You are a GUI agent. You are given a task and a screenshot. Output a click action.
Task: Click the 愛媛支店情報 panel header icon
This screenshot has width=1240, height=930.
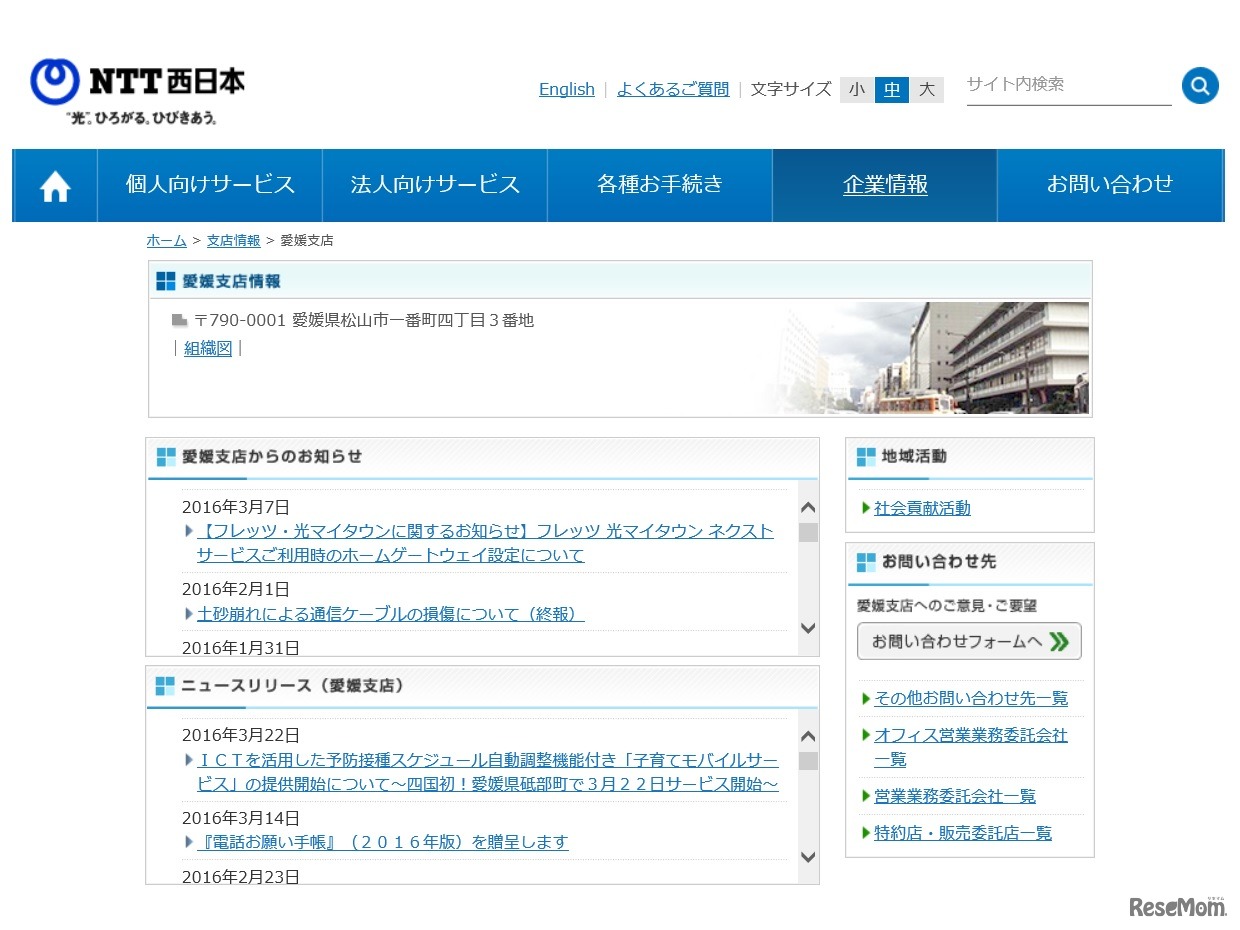point(165,280)
